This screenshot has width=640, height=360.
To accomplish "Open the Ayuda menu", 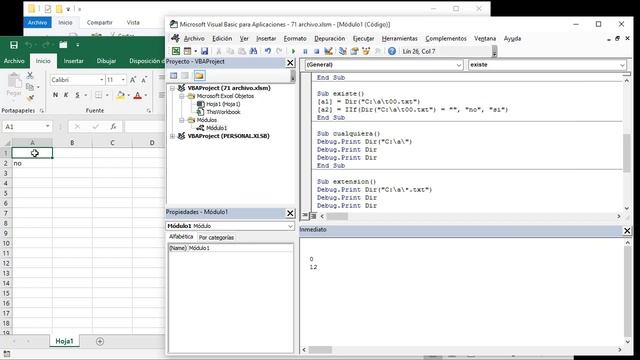I will [x=512, y=38].
